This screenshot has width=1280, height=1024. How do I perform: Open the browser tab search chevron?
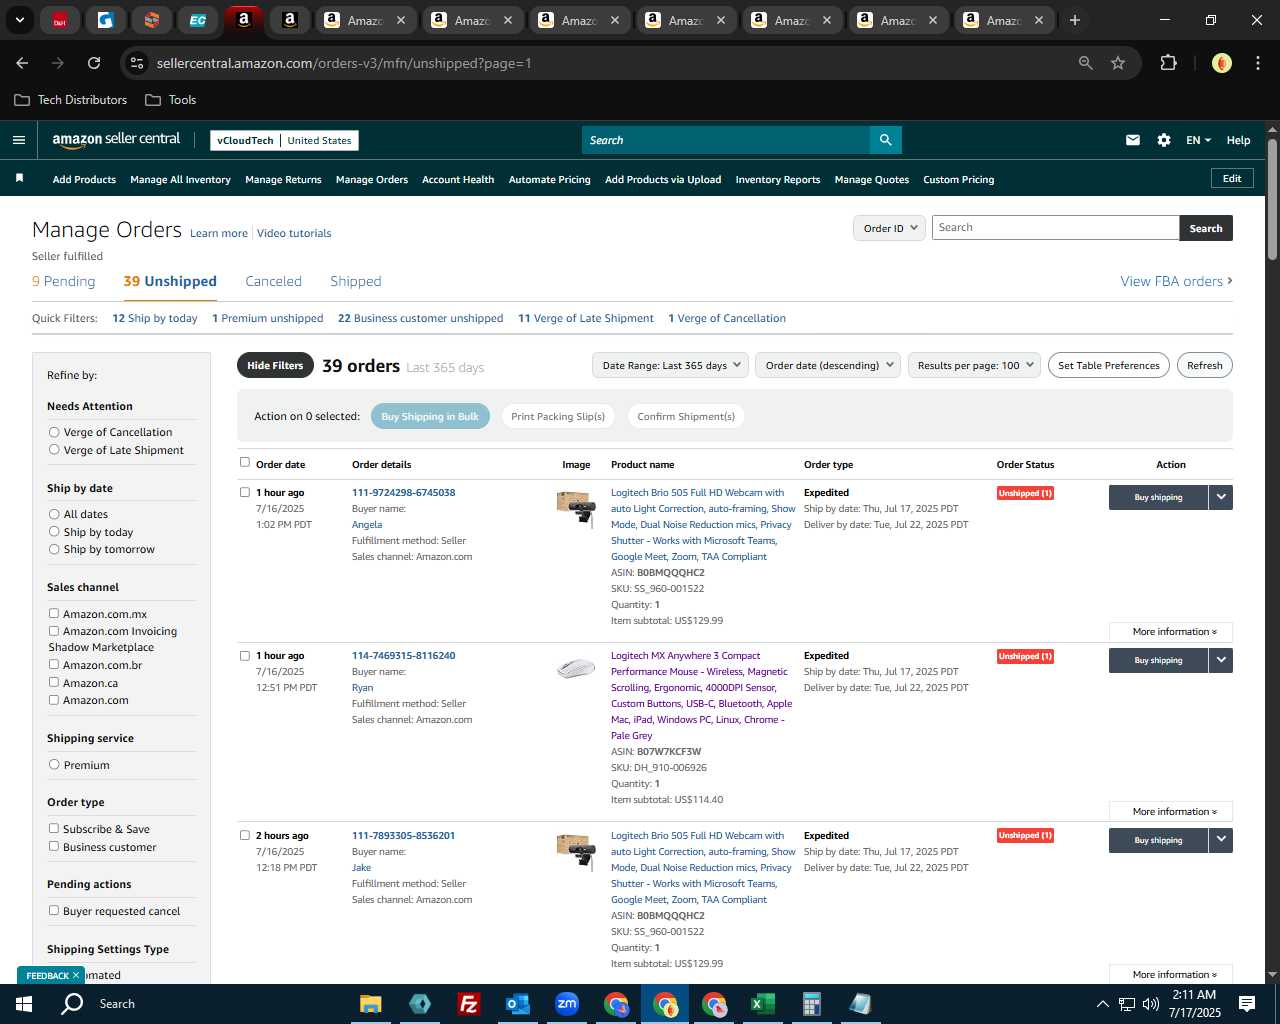pos(19,20)
